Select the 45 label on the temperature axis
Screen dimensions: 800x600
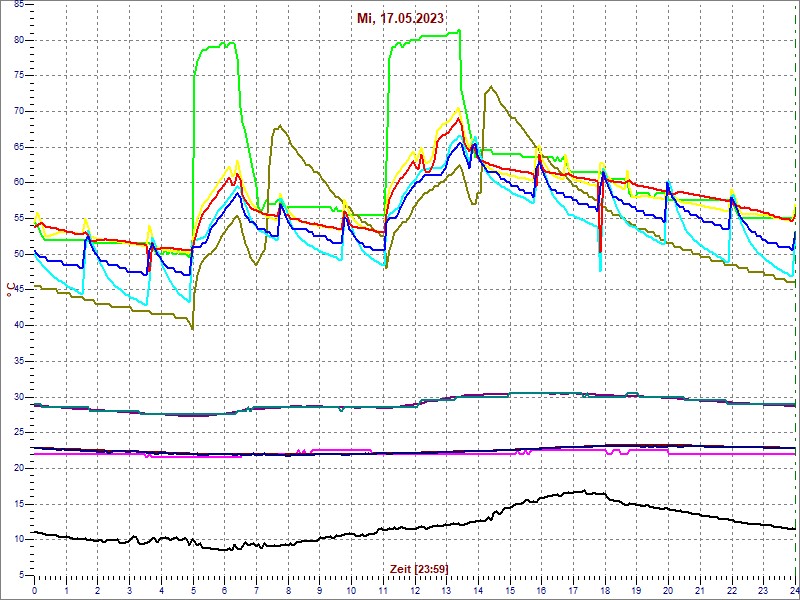click(x=18, y=290)
